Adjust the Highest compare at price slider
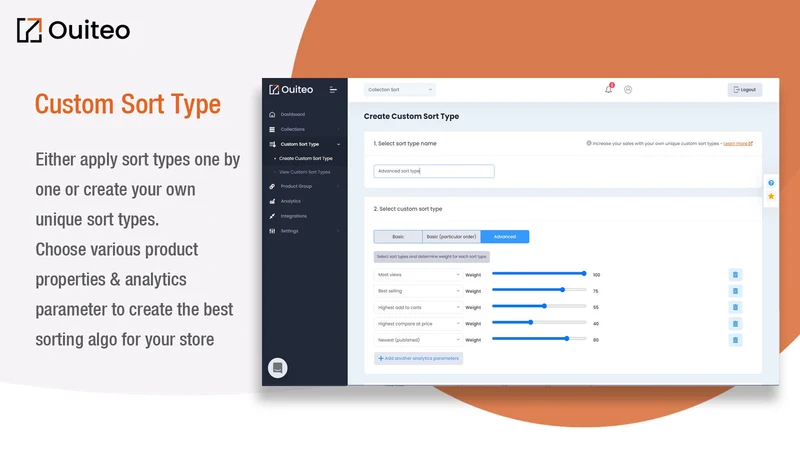Viewport: 800px width, 450px height. pyautogui.click(x=539, y=322)
